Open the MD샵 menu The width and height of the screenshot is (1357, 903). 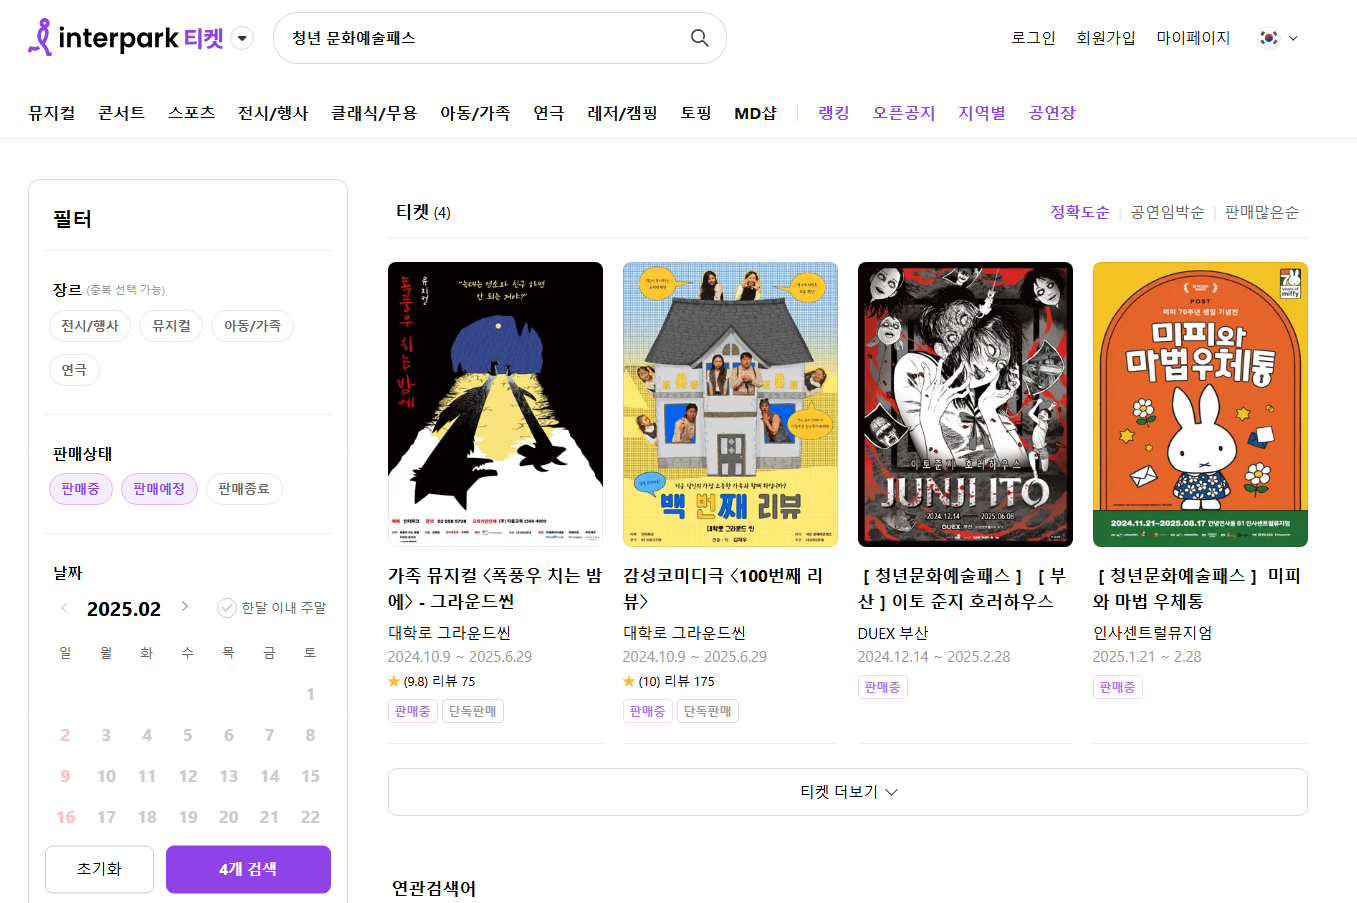click(x=755, y=113)
